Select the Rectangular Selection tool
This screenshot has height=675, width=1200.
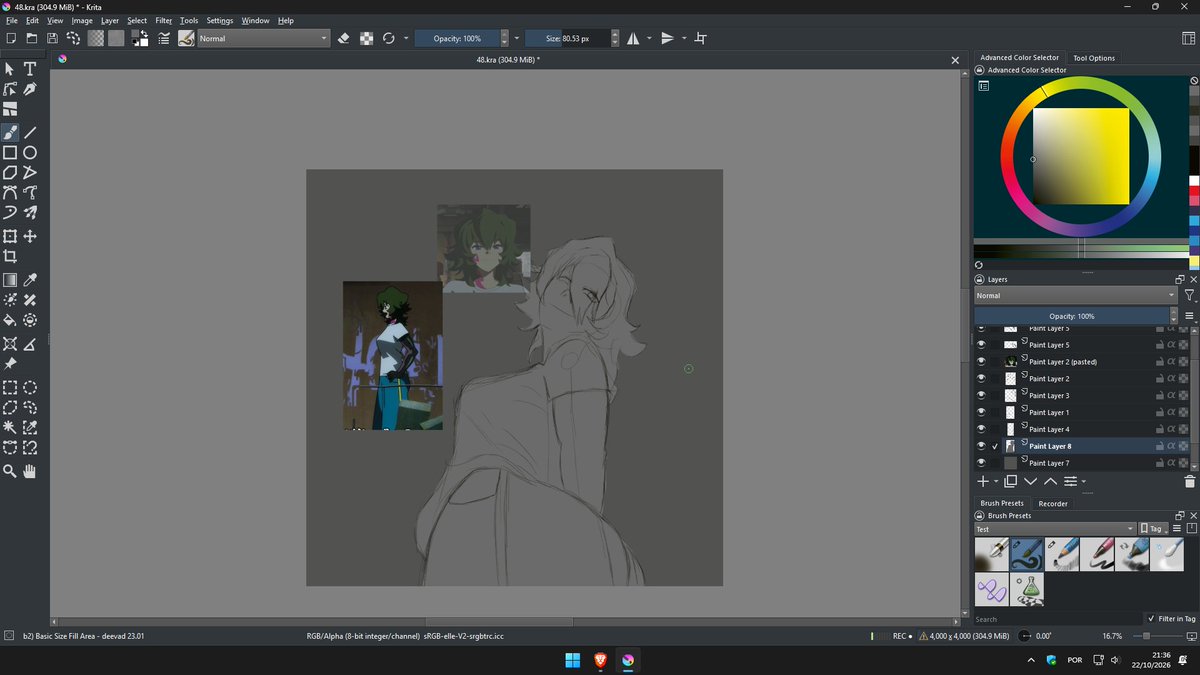coord(10,388)
